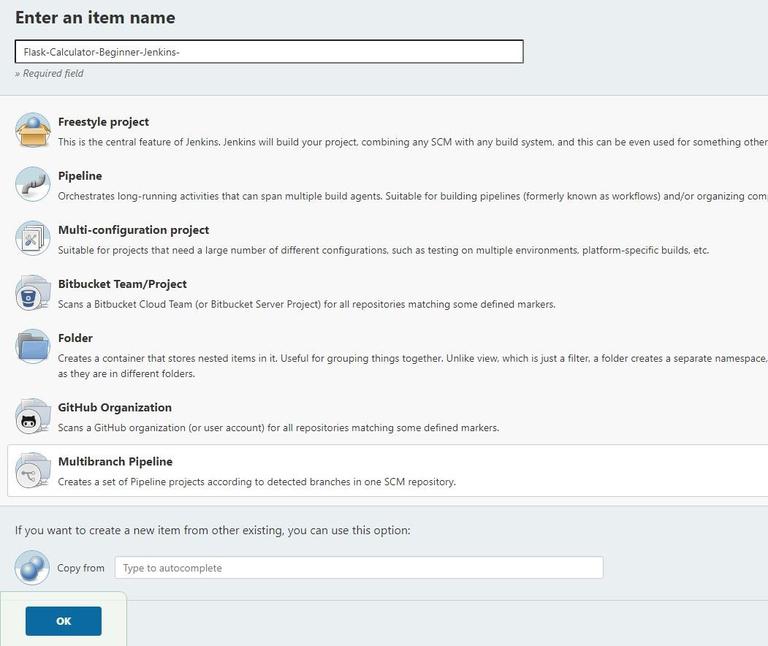Select Multi-configuration project option

(133, 230)
